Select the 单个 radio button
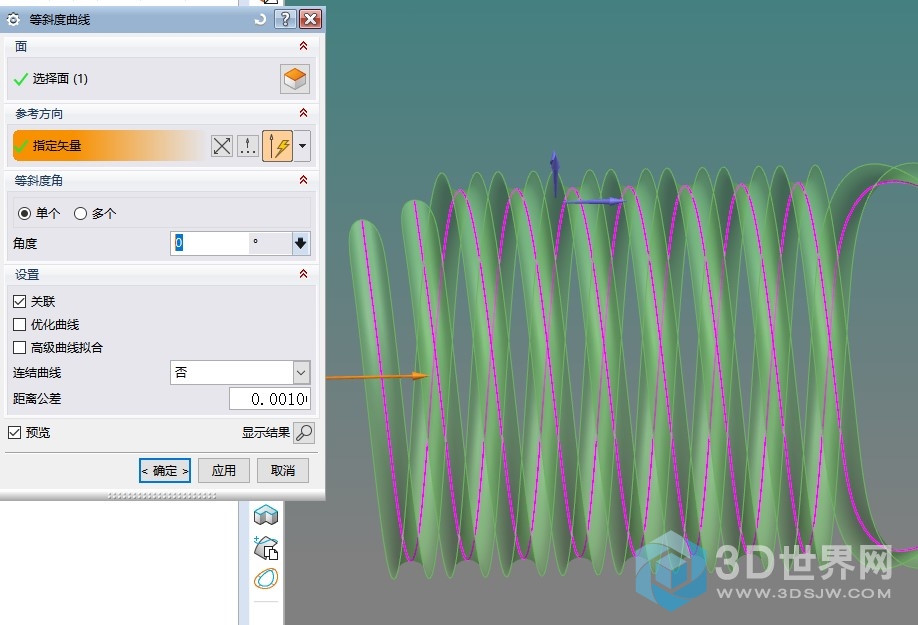 click(24, 214)
